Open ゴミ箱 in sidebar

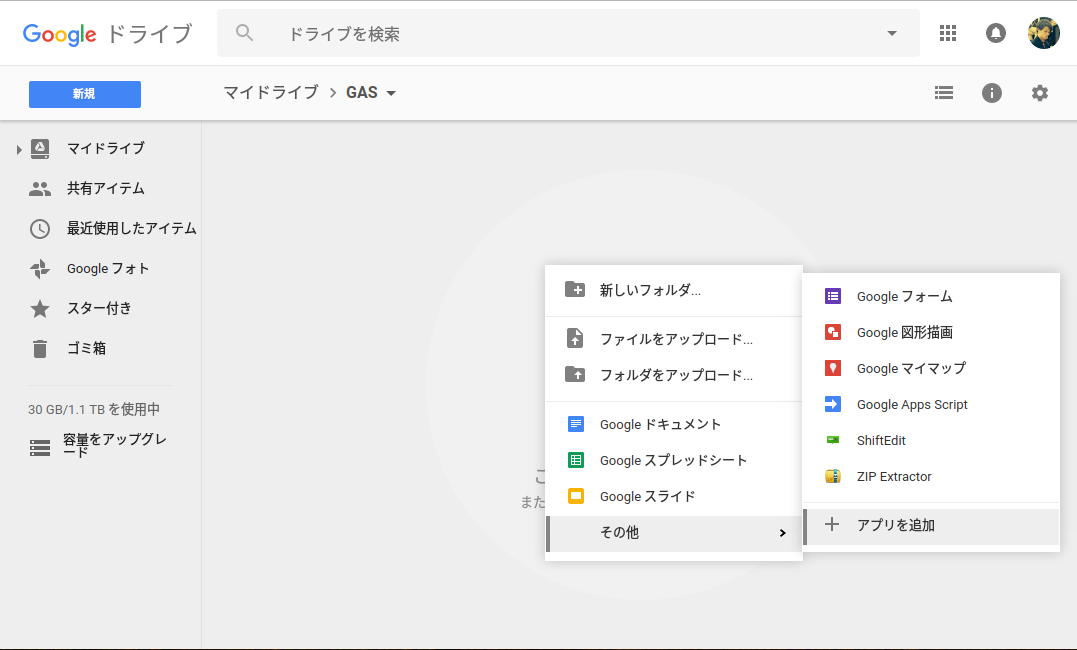[87, 348]
